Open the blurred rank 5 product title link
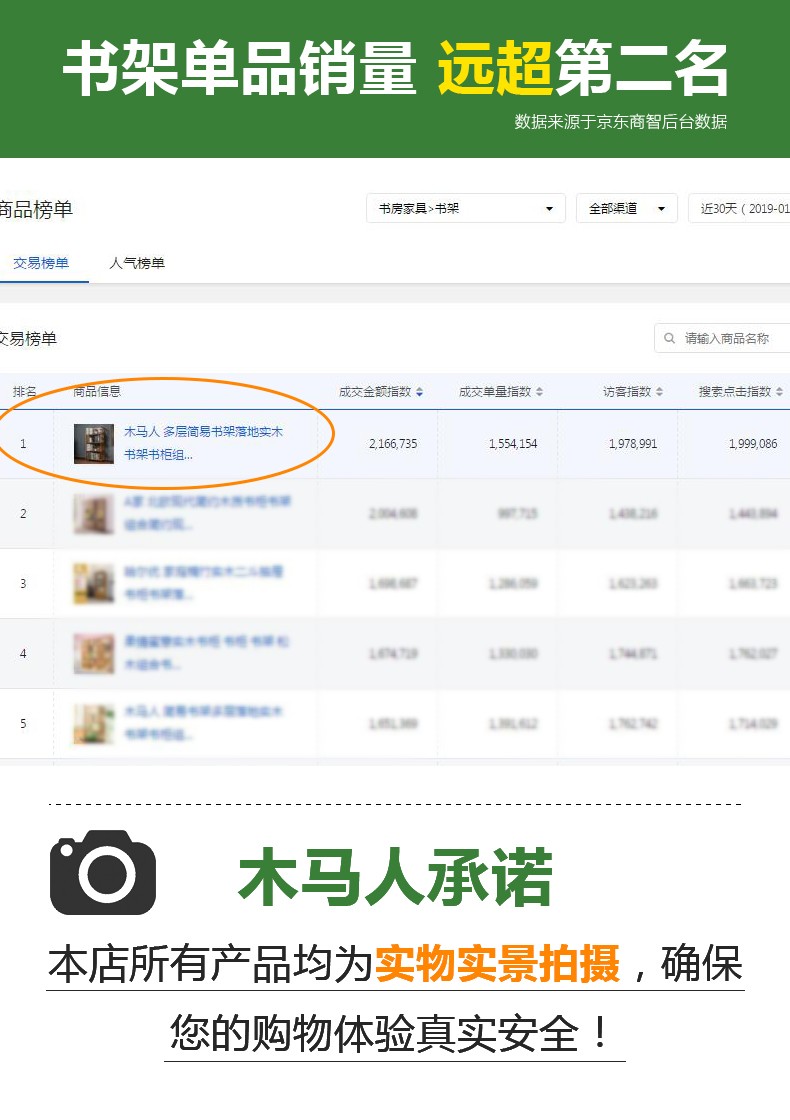 pos(204,723)
